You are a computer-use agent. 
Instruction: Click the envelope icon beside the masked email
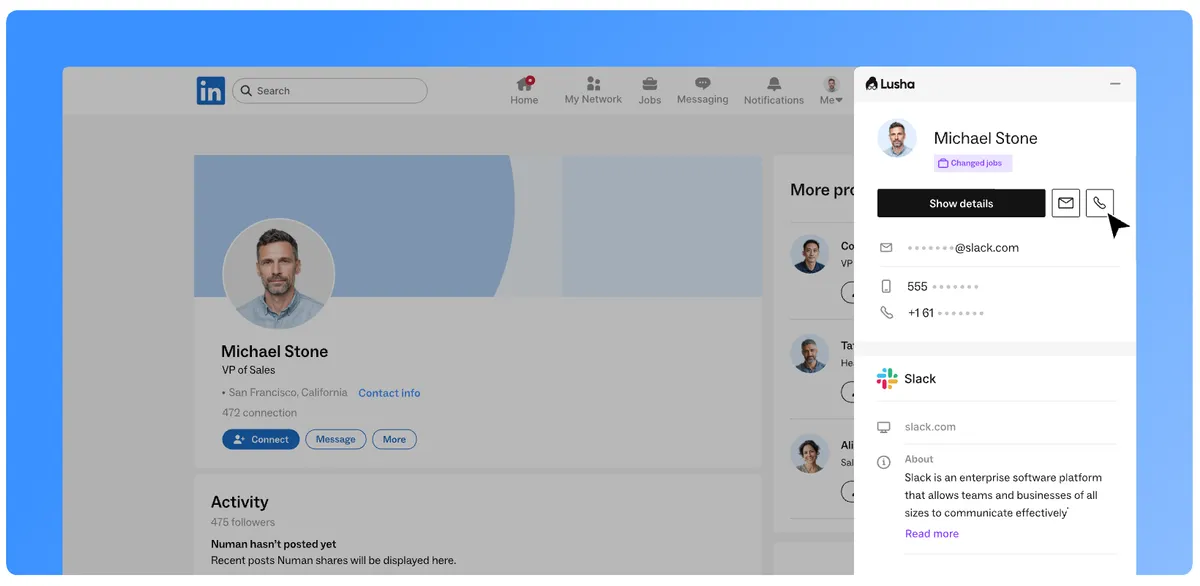886,247
